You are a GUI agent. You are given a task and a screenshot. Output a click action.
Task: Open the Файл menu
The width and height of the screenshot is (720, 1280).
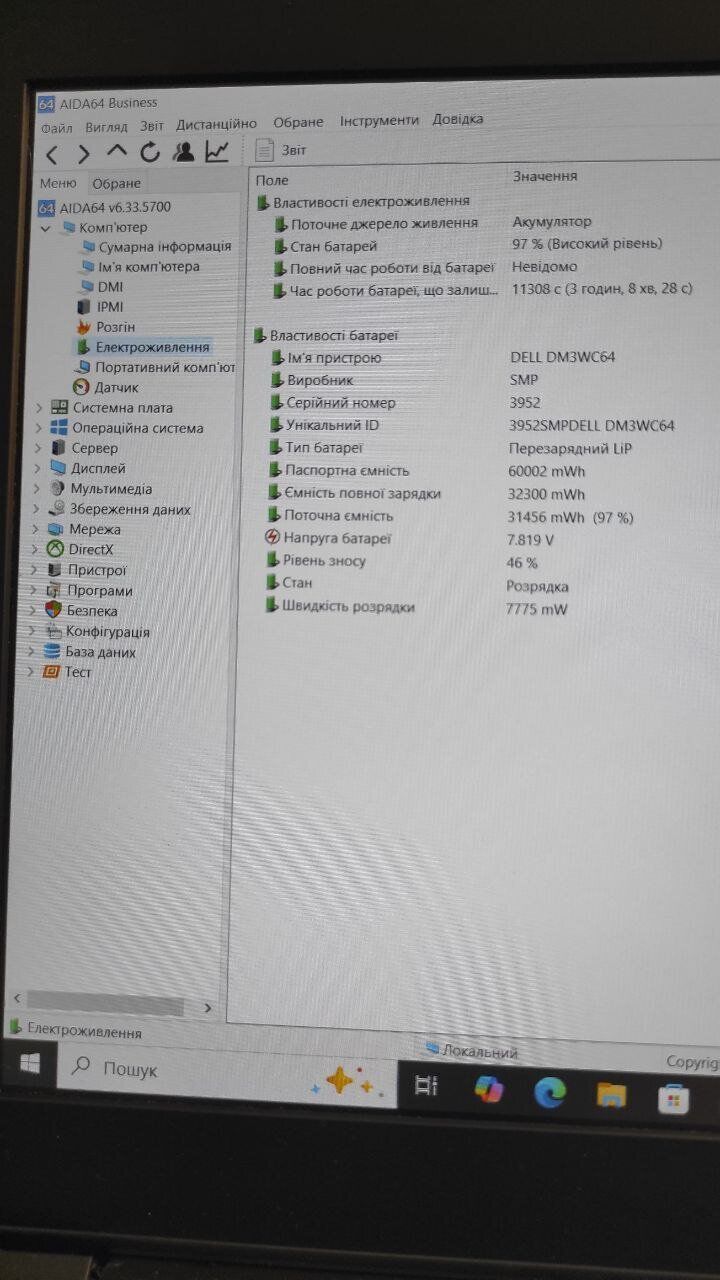pyautogui.click(x=56, y=128)
